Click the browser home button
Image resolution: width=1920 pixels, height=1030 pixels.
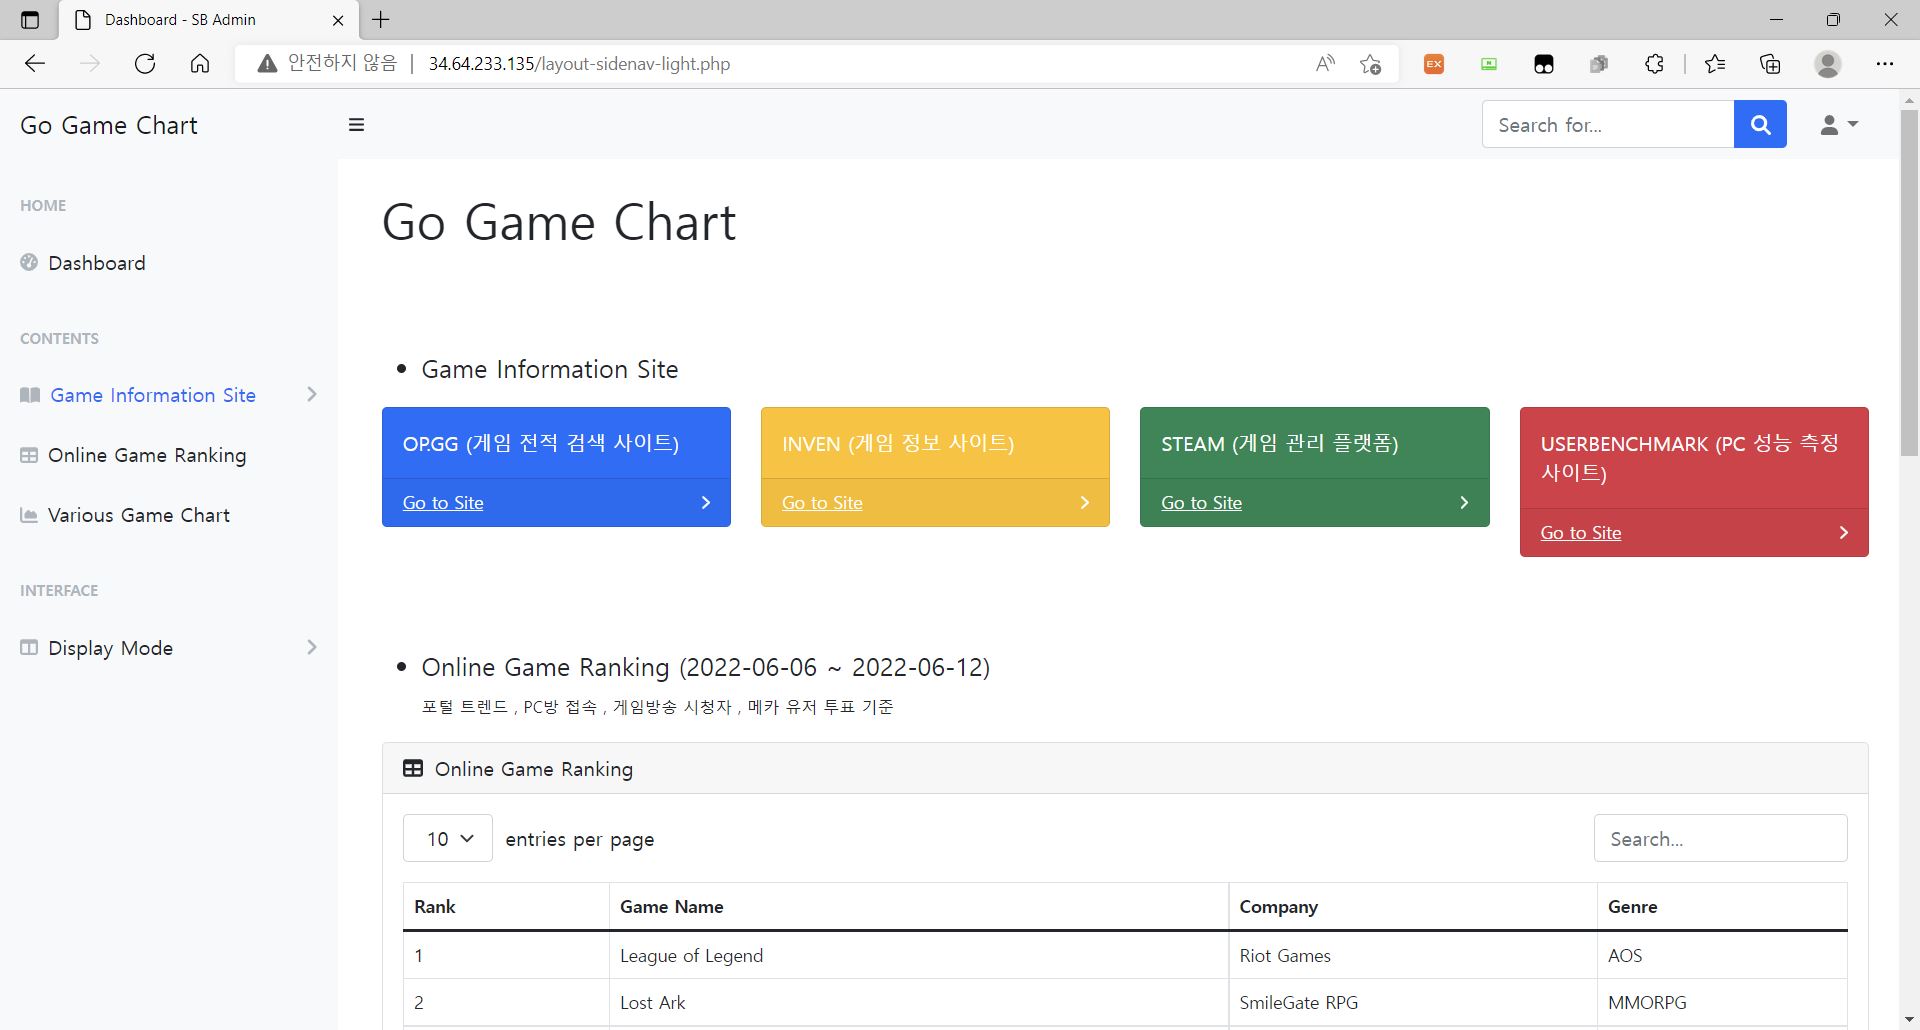click(200, 64)
